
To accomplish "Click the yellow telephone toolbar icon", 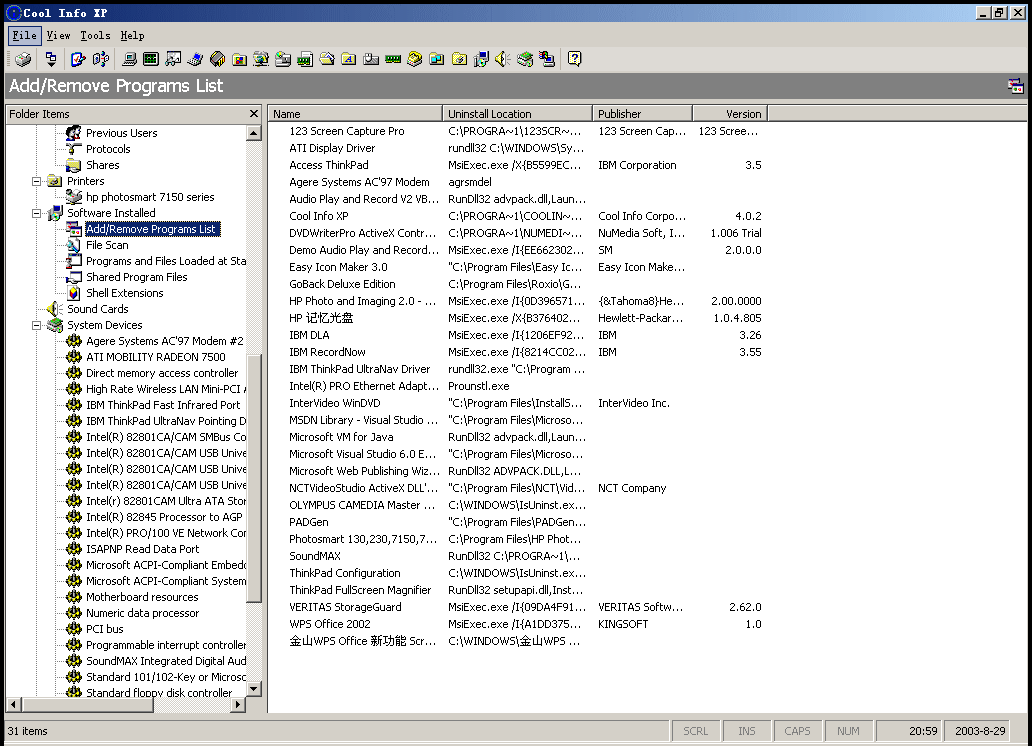I will tap(415, 59).
